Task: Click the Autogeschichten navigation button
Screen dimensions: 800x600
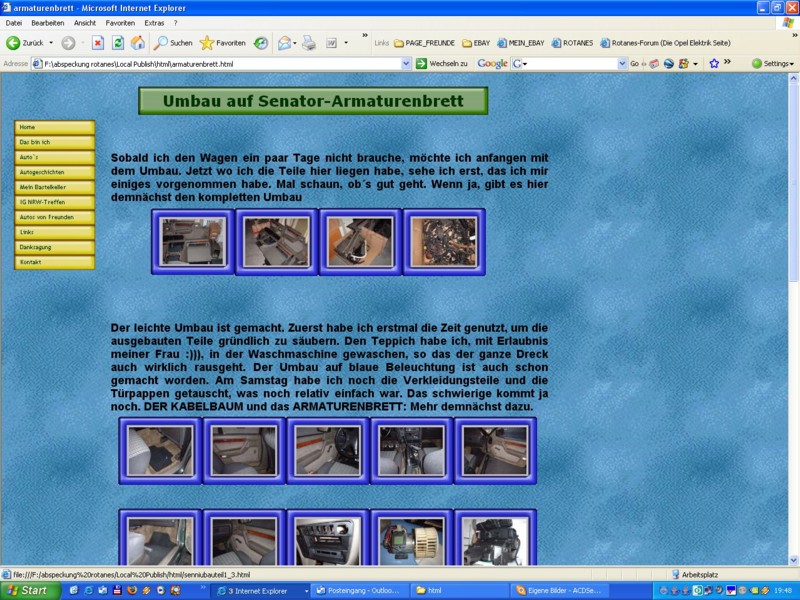Action: (x=54, y=172)
